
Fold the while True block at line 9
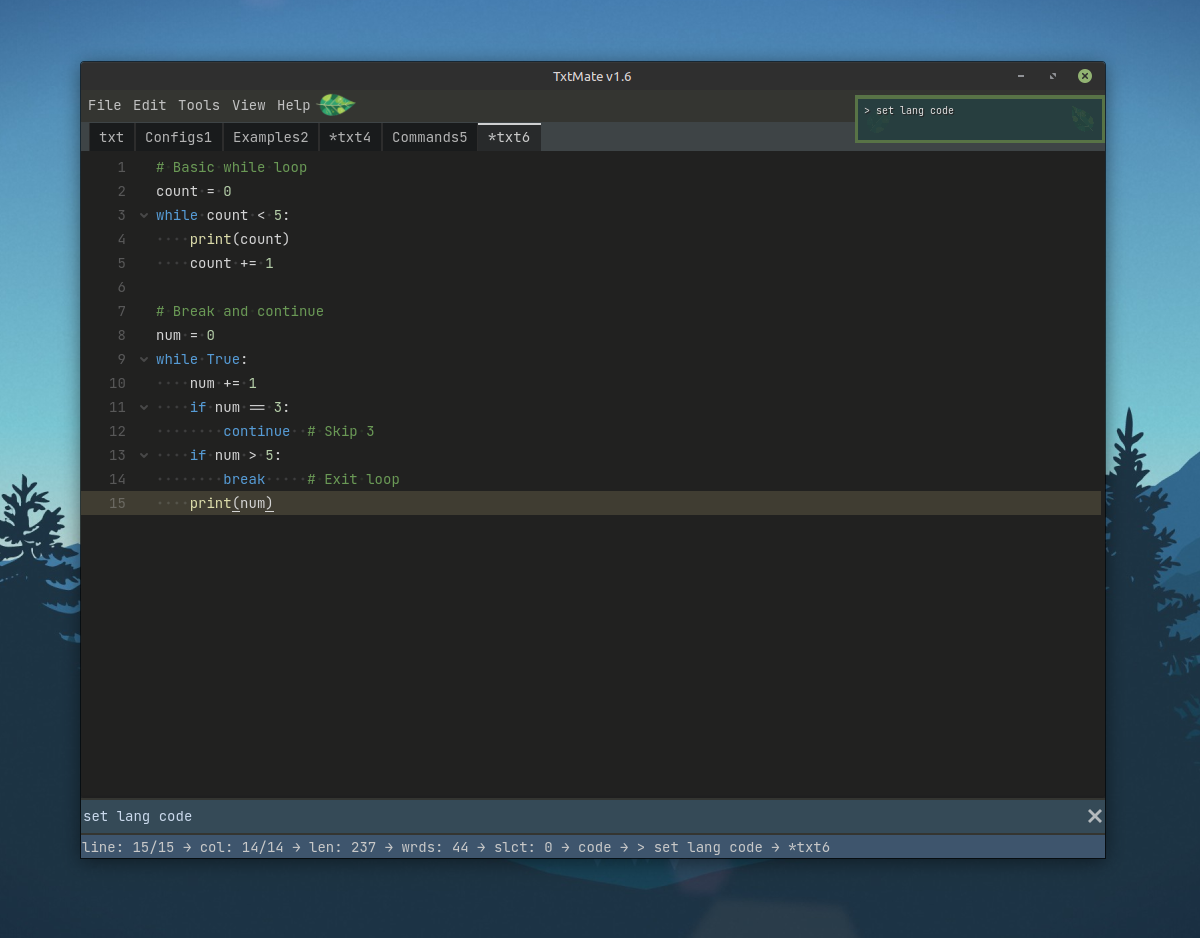(x=144, y=359)
